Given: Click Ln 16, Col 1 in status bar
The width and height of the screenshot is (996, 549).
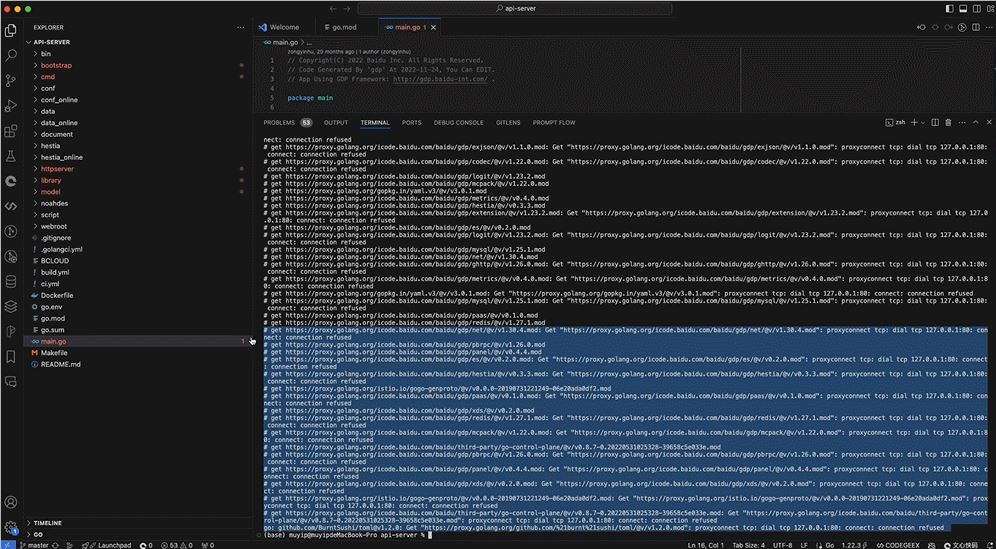Looking at the screenshot, I should click(706, 545).
